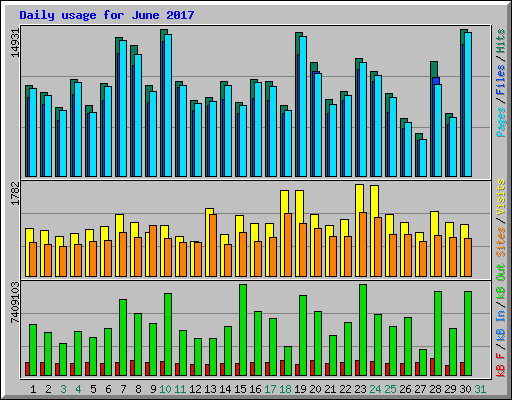The width and height of the screenshot is (512, 400).
Task: Click the cyan pages bar for day 27
Action: [423, 158]
